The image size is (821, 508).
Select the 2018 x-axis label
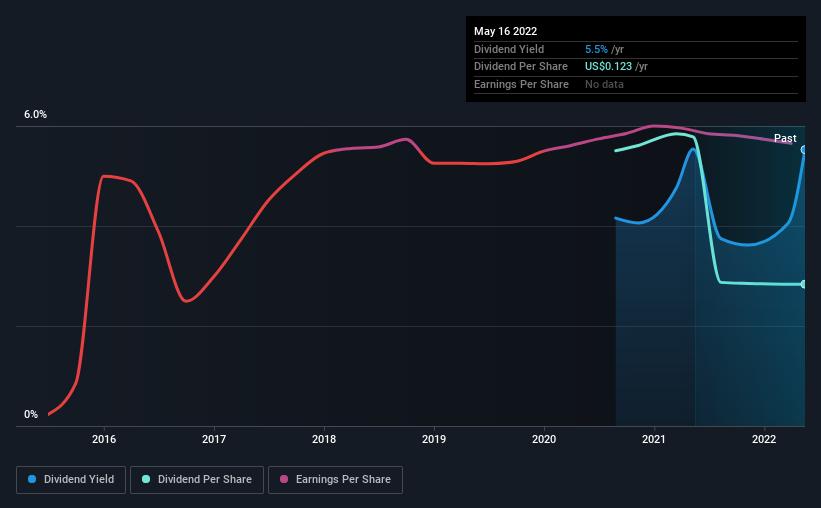(x=324, y=439)
